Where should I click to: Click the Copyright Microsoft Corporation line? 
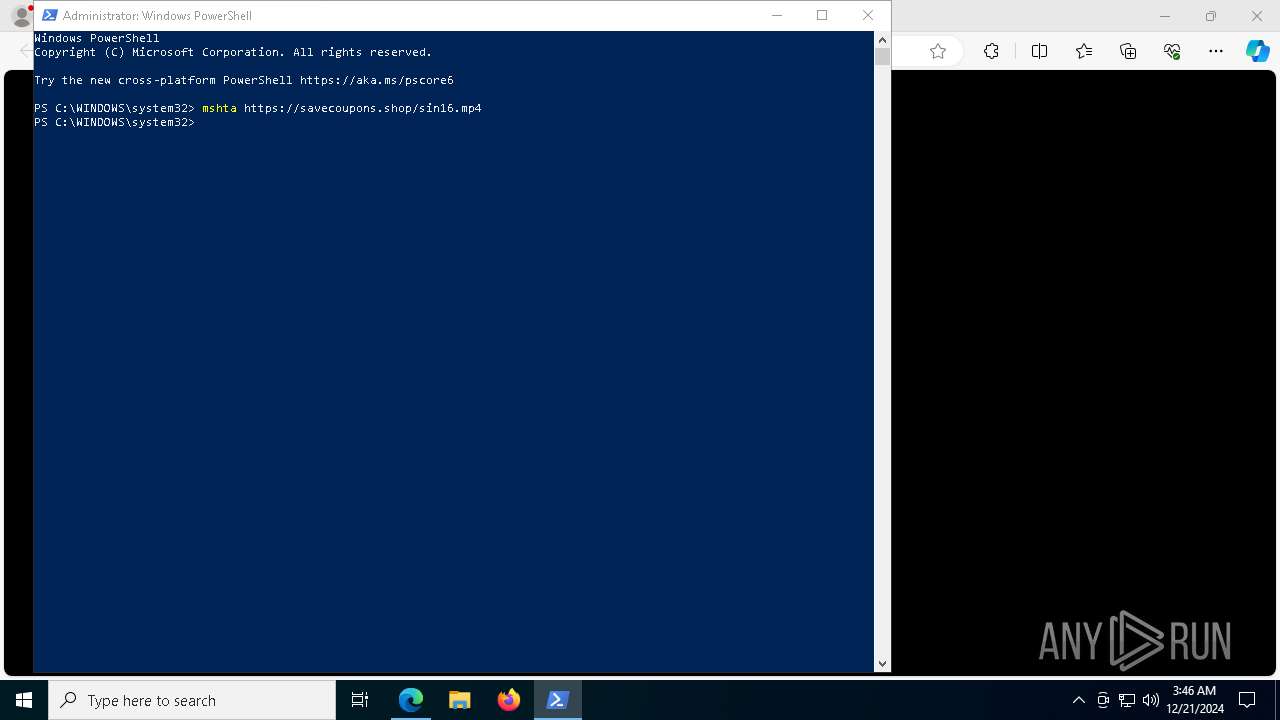(x=233, y=52)
